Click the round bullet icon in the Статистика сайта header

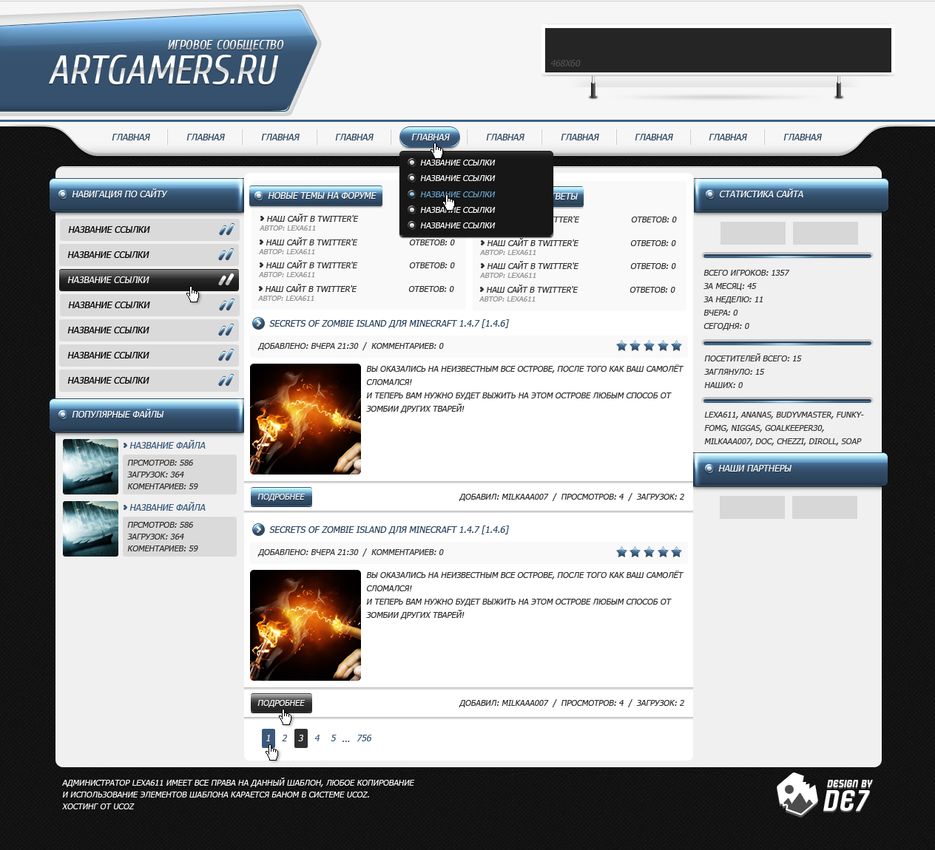[x=707, y=195]
